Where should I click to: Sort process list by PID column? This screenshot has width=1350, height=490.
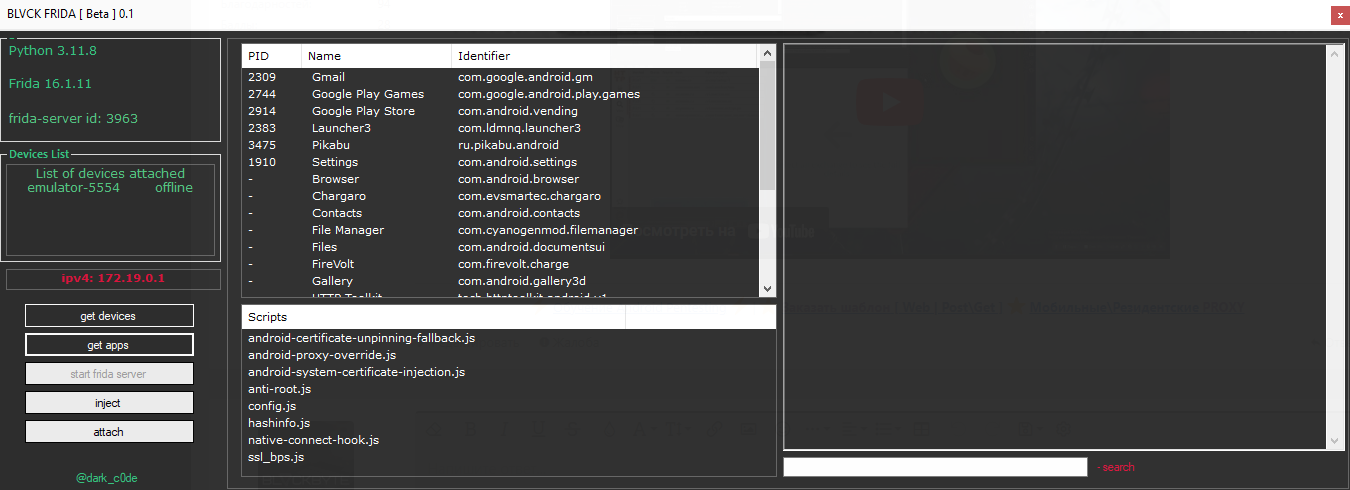point(271,56)
